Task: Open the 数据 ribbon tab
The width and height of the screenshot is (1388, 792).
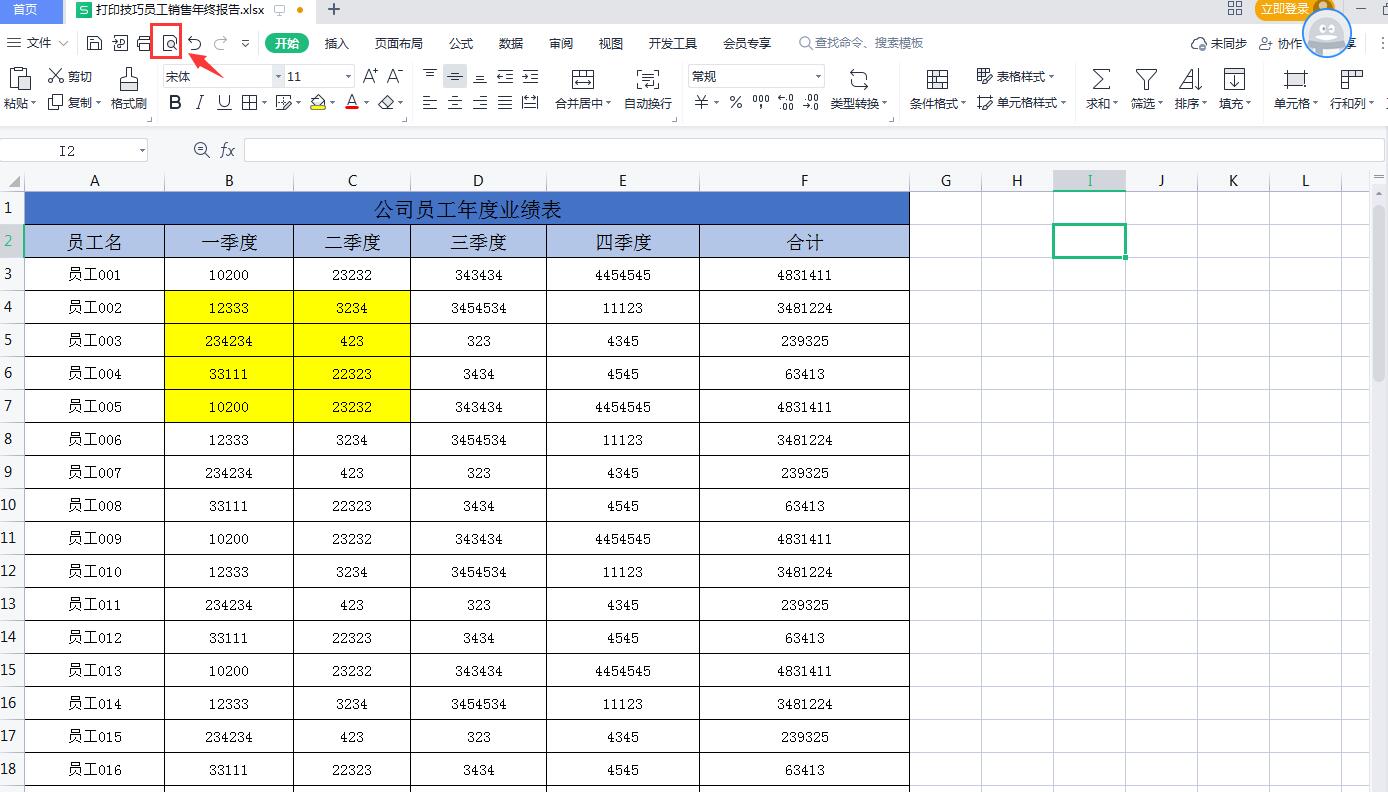Action: click(x=510, y=43)
